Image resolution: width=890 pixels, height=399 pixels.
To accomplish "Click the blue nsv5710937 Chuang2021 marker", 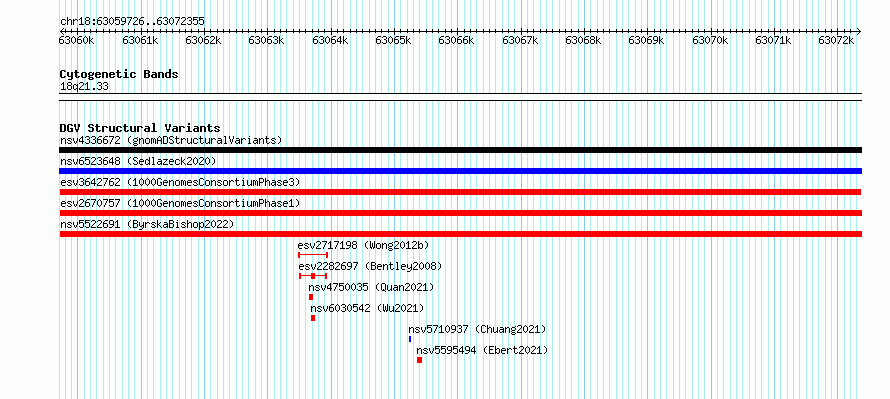I will point(410,339).
